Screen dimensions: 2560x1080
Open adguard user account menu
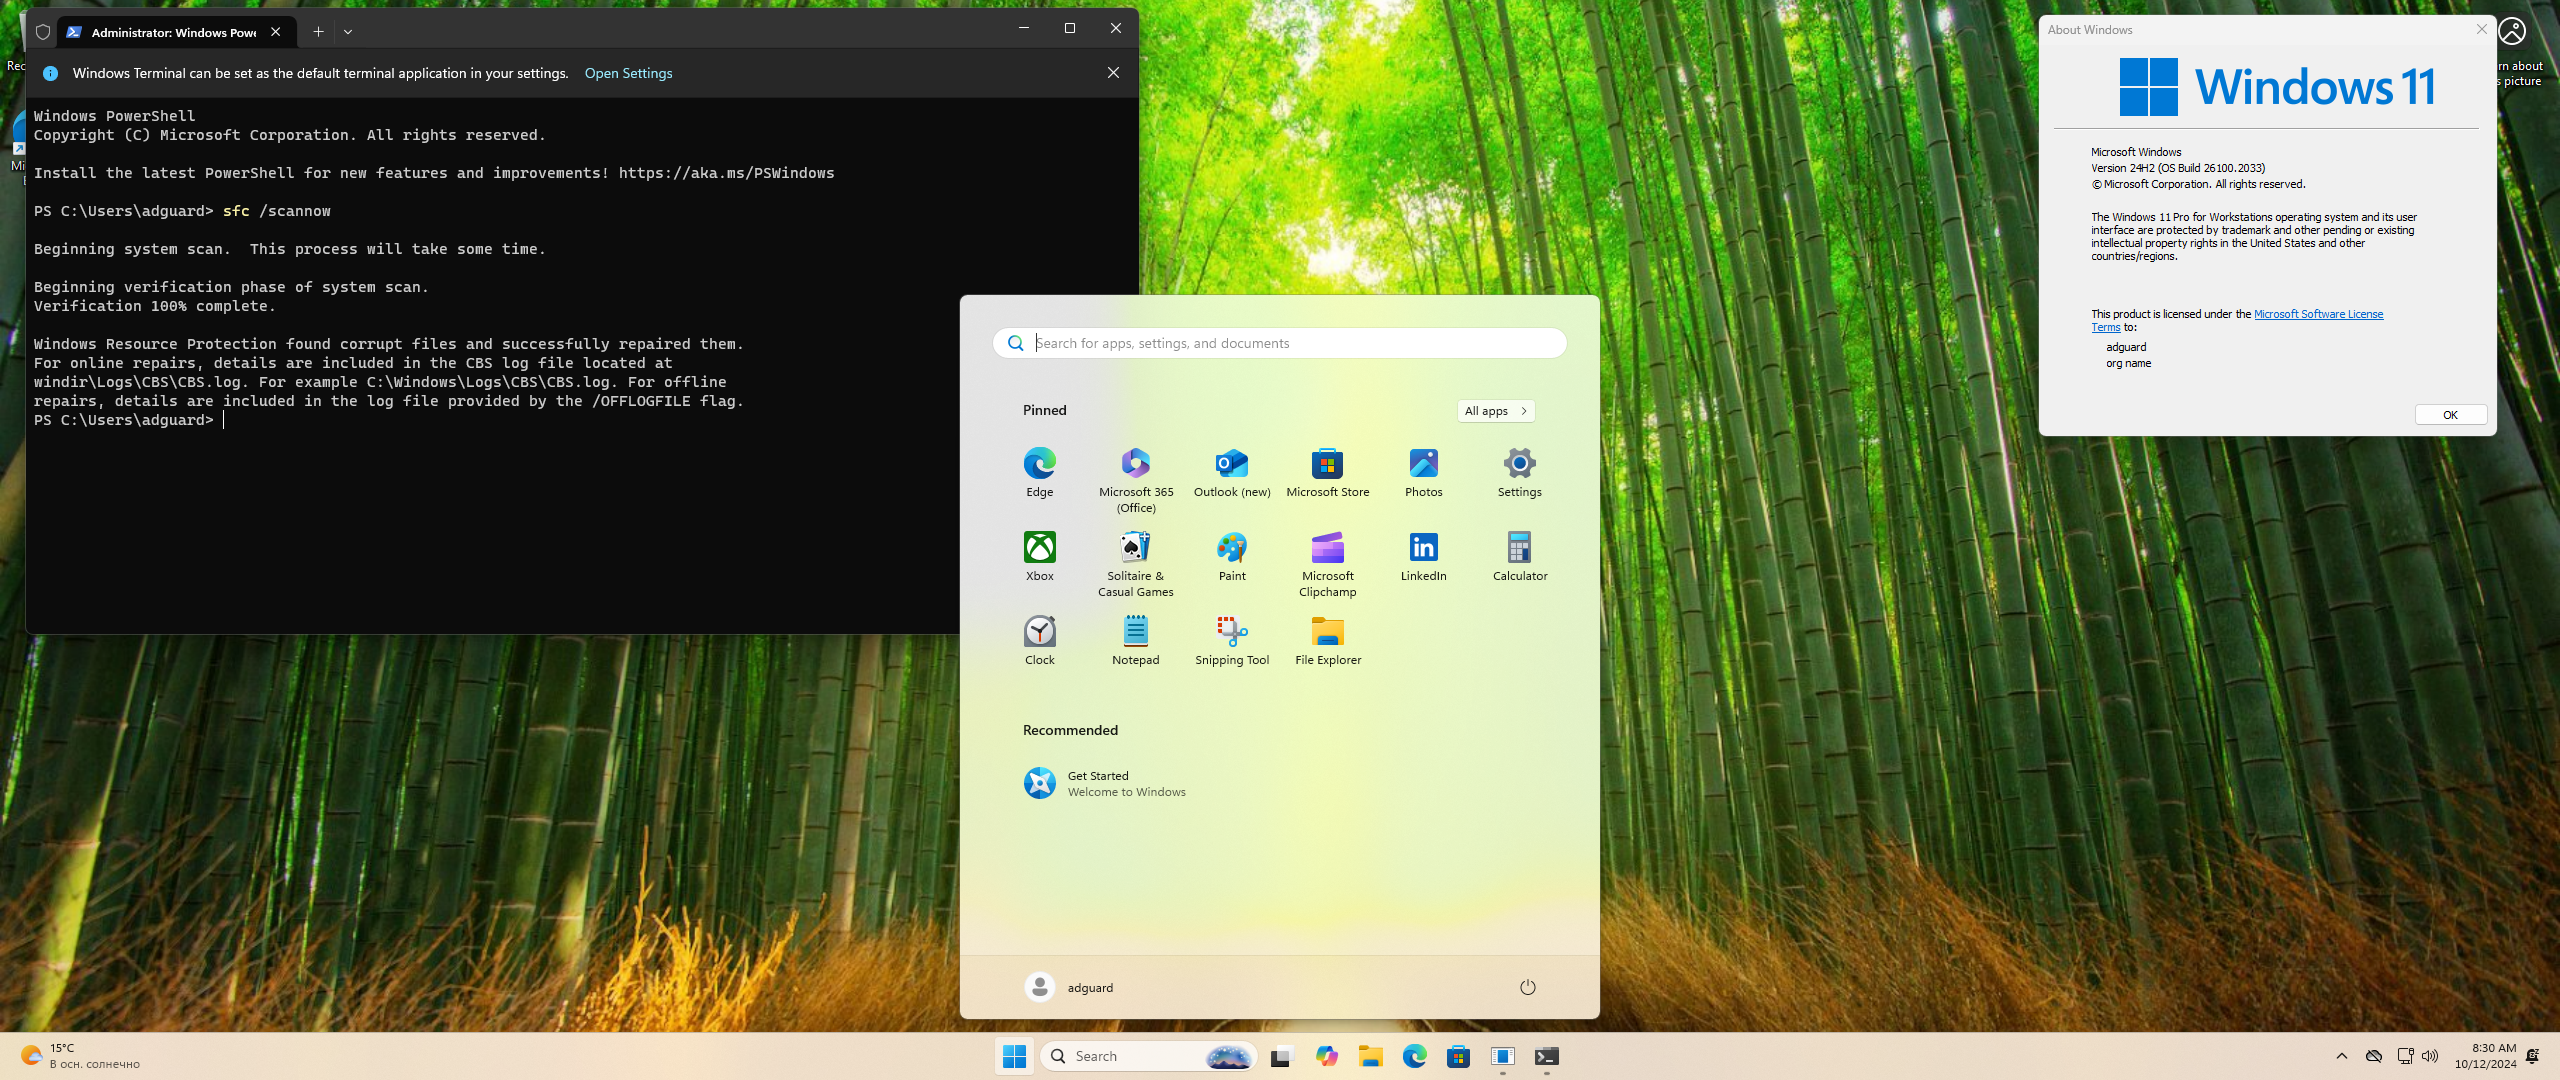click(x=1069, y=987)
